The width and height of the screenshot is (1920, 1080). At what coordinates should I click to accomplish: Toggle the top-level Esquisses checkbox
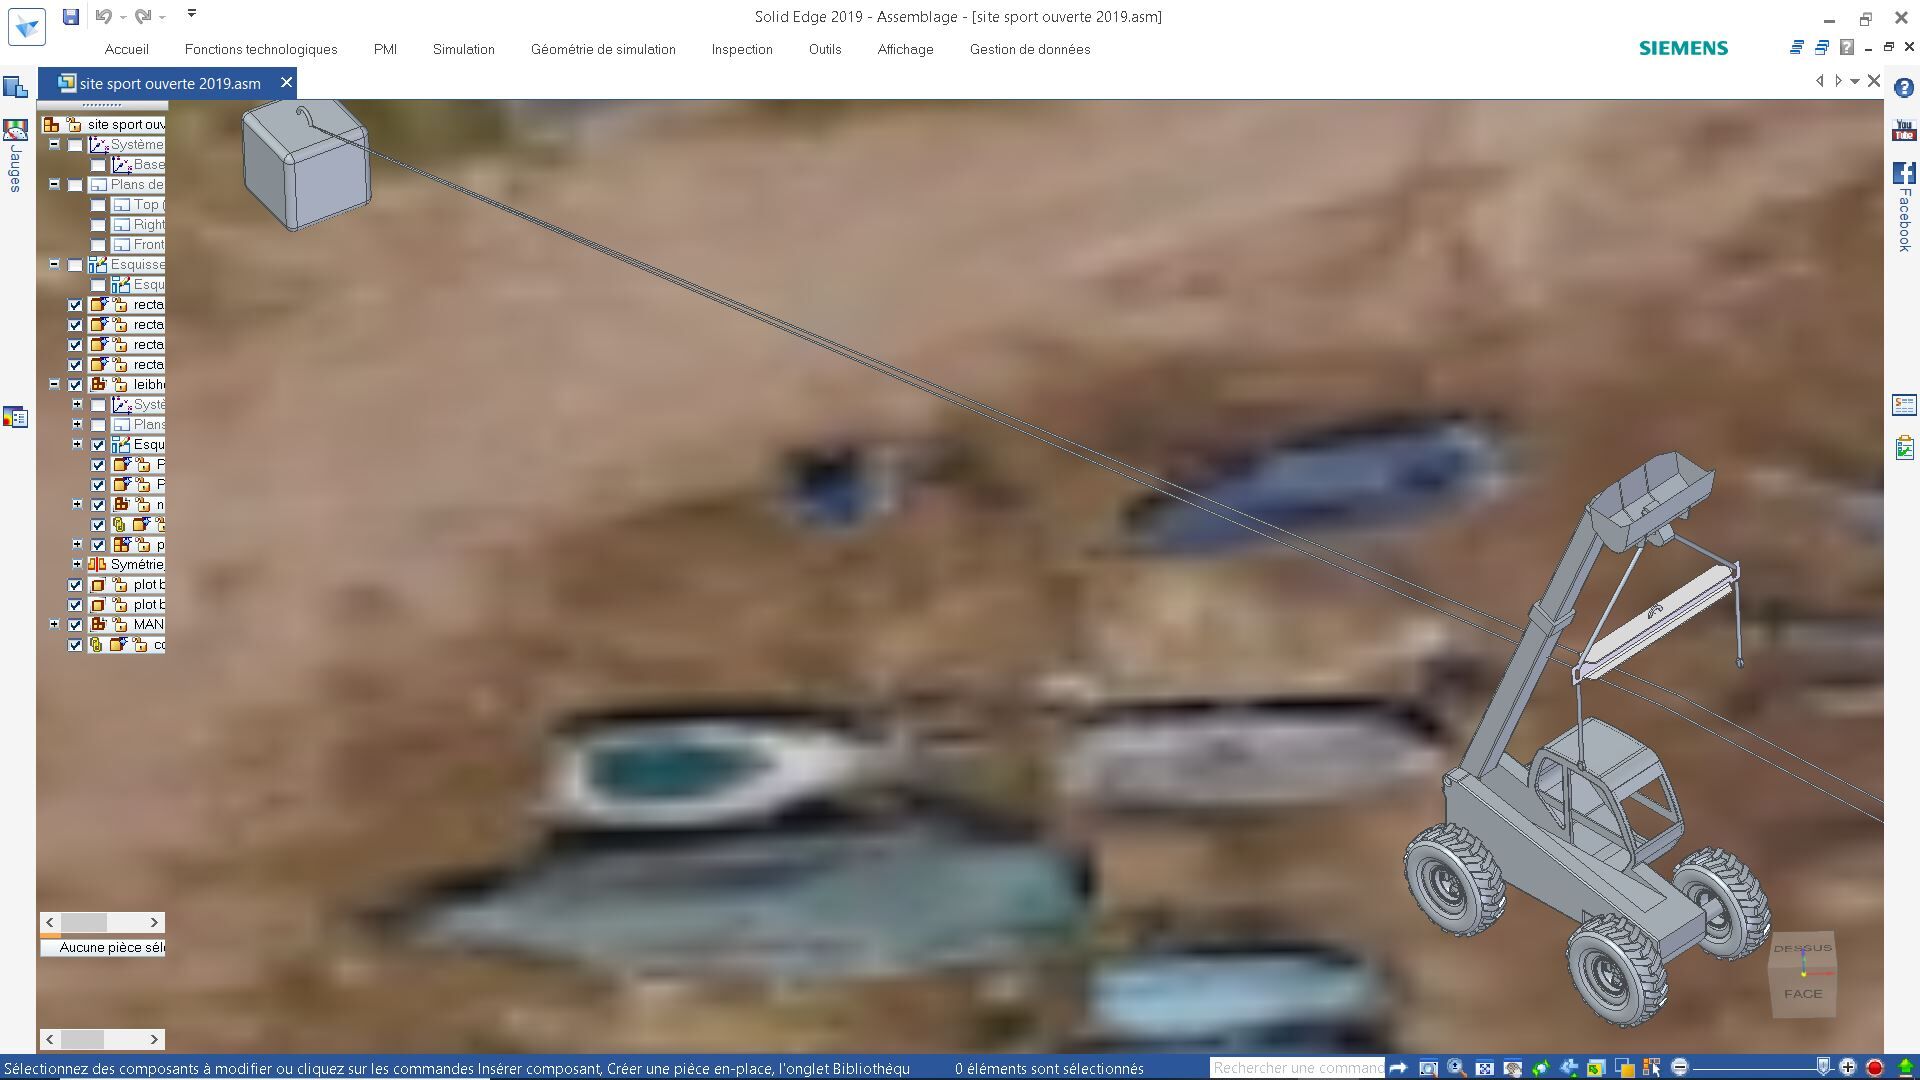75,265
